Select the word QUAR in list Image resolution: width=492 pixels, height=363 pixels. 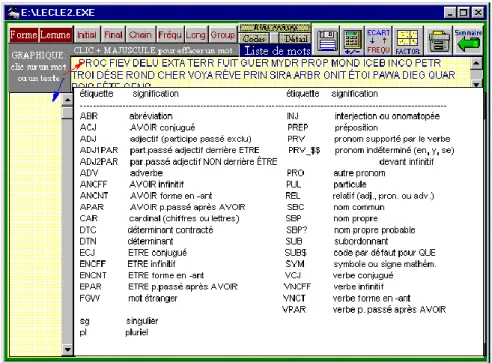click(x=442, y=75)
